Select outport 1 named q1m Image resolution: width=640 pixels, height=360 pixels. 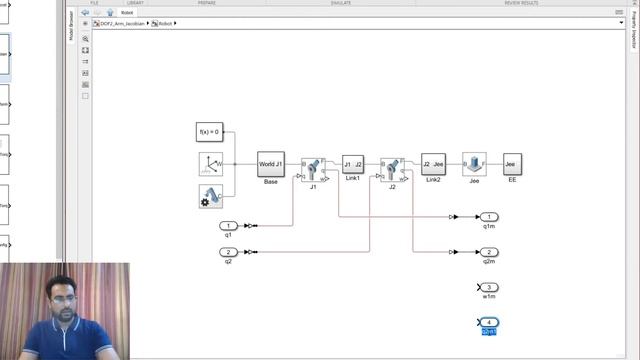coord(489,217)
